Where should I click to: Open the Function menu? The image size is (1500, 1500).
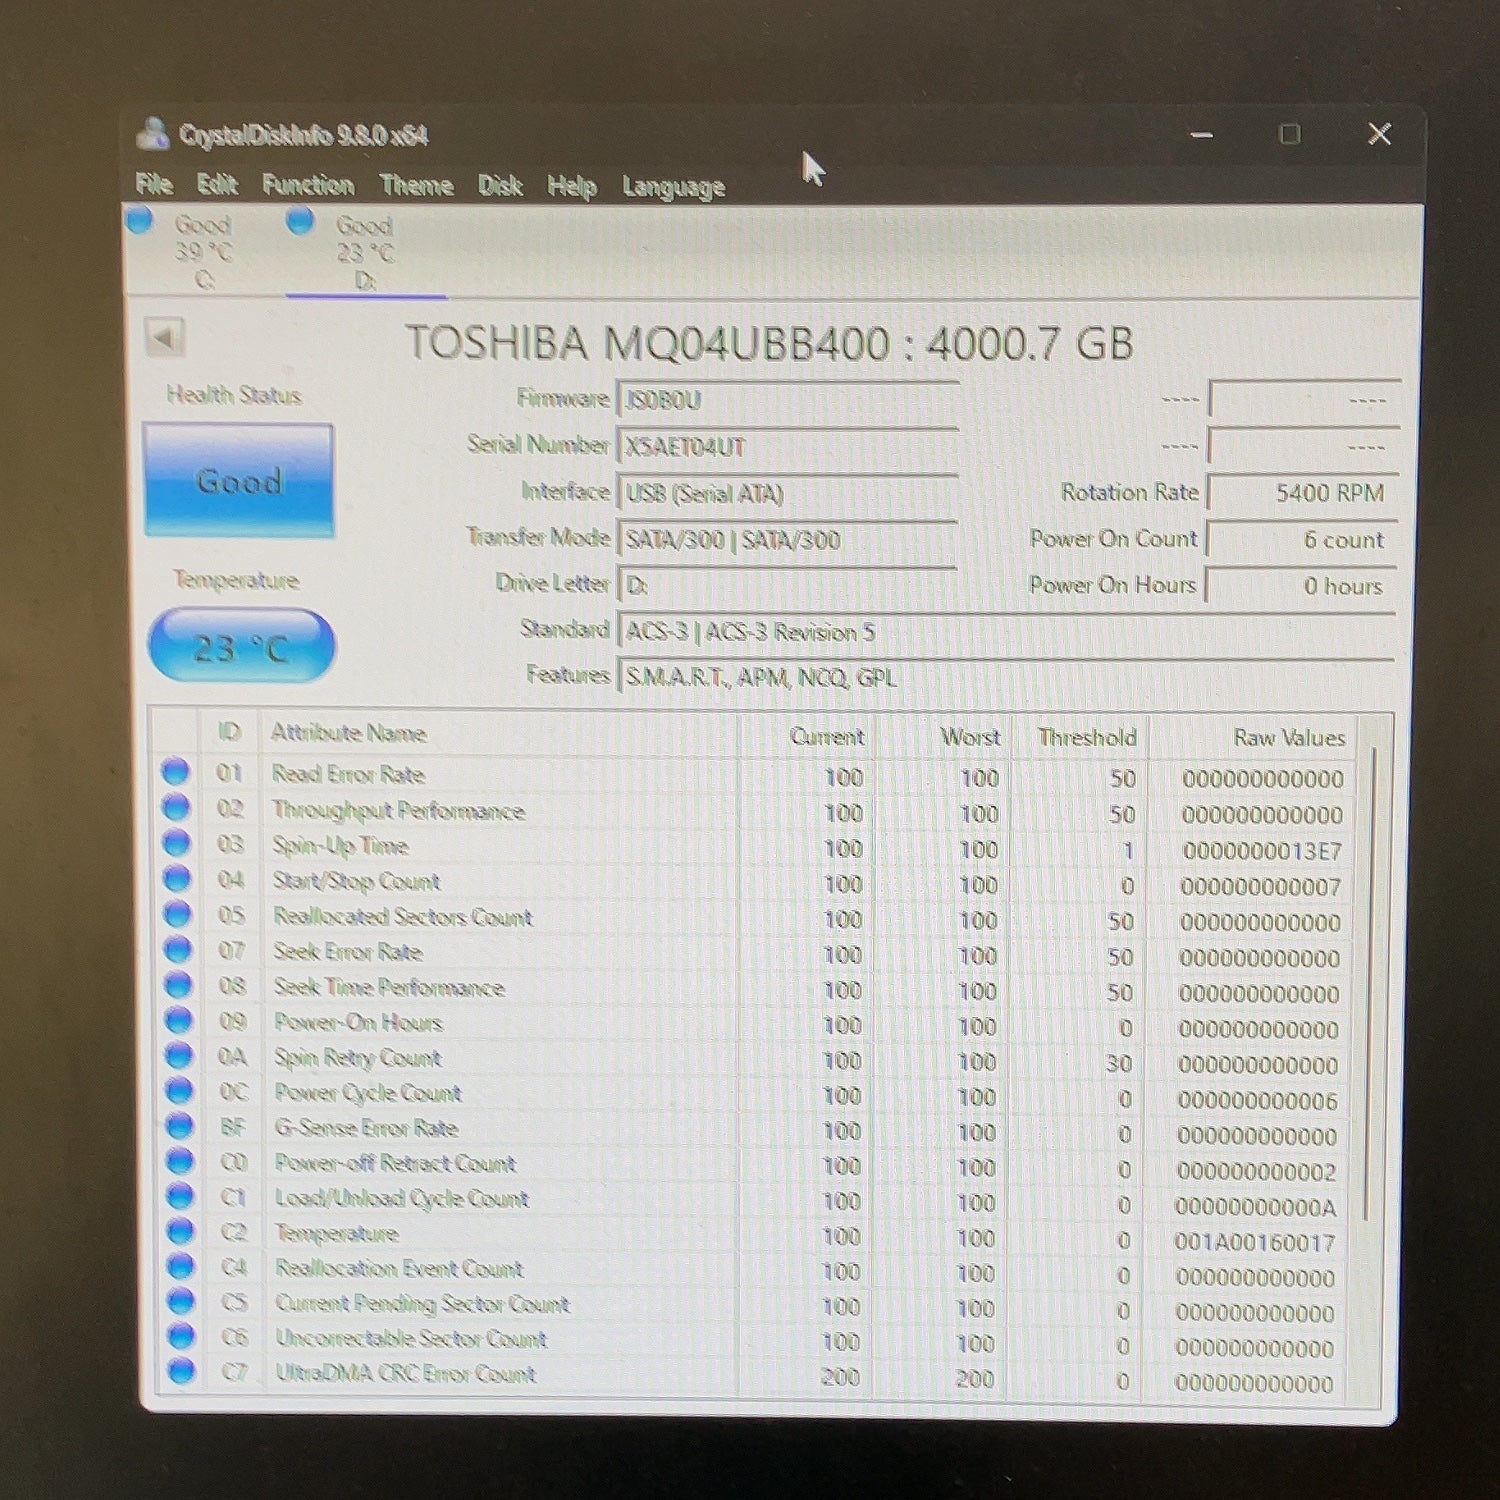click(x=308, y=185)
